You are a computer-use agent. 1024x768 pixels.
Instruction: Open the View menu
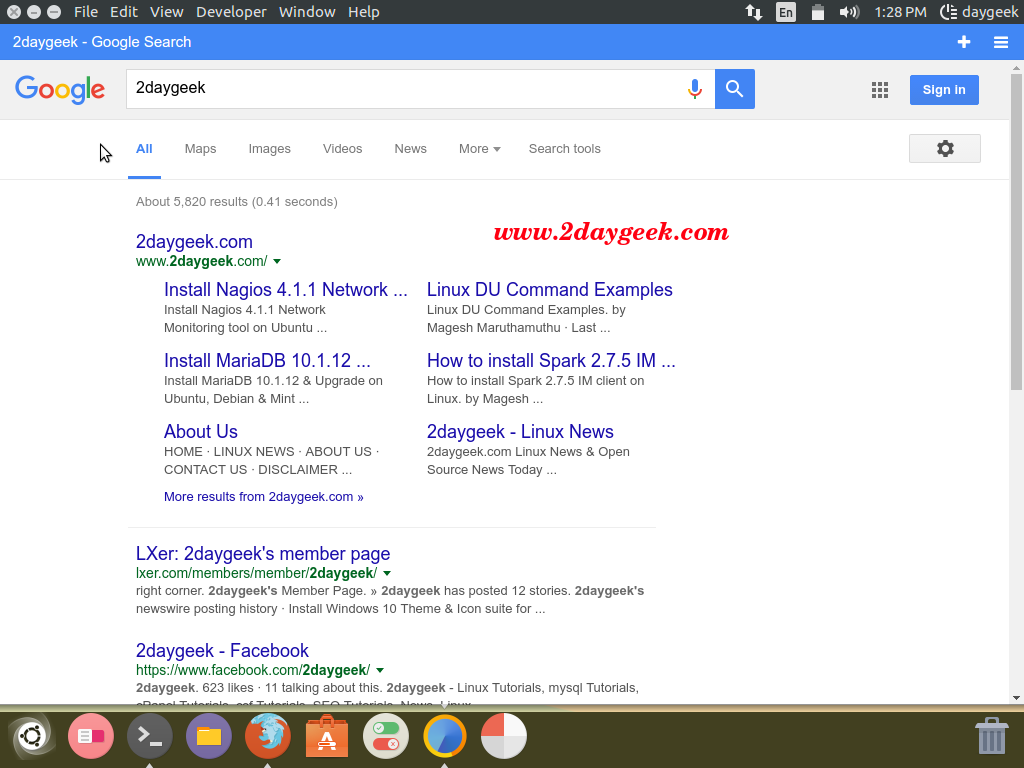(167, 12)
